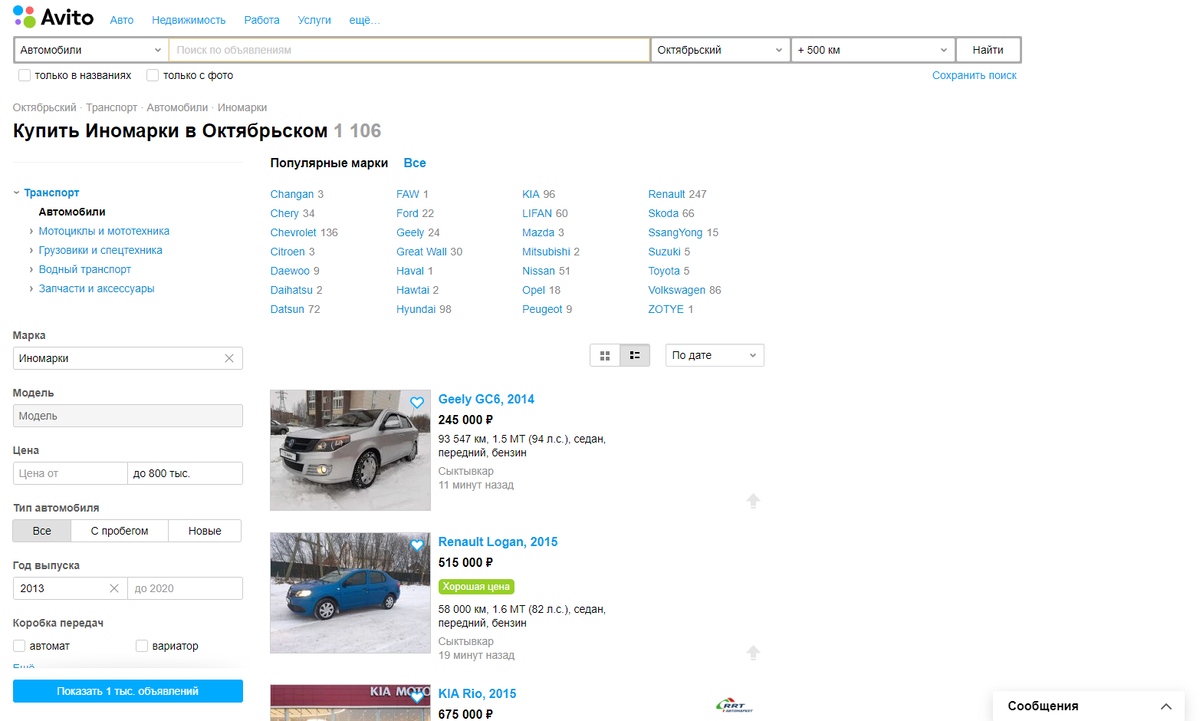Check the автомат gearbox option
The width and height of the screenshot is (1200, 721).
(19, 646)
